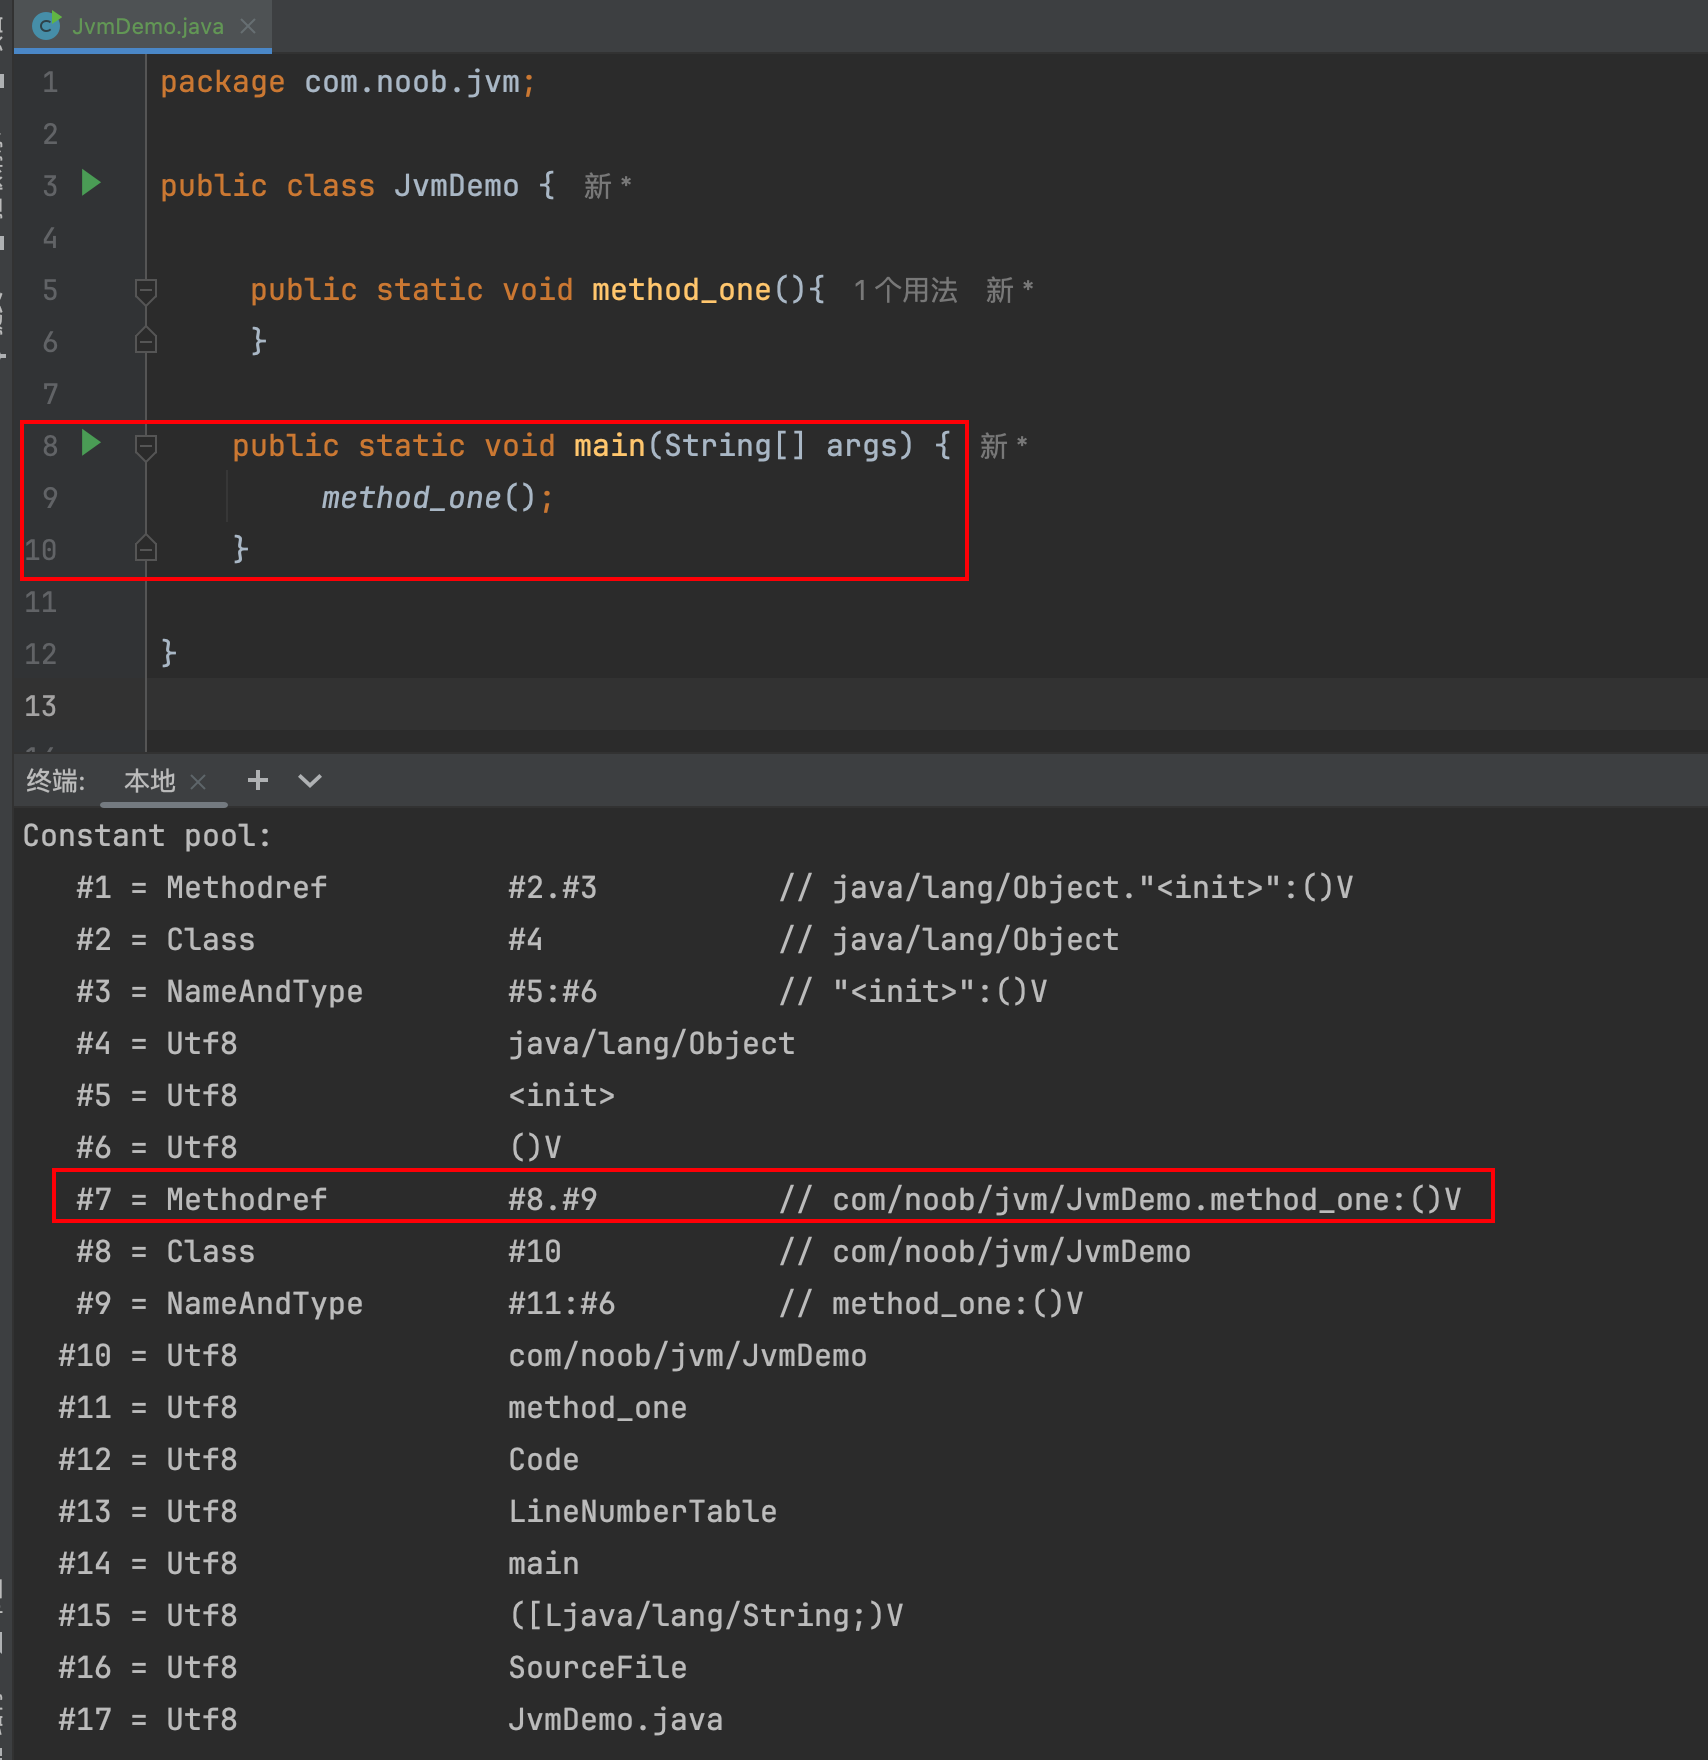Click the '新 *' author hint beside class JvmDemo
The height and width of the screenshot is (1760, 1708).
coord(607,186)
